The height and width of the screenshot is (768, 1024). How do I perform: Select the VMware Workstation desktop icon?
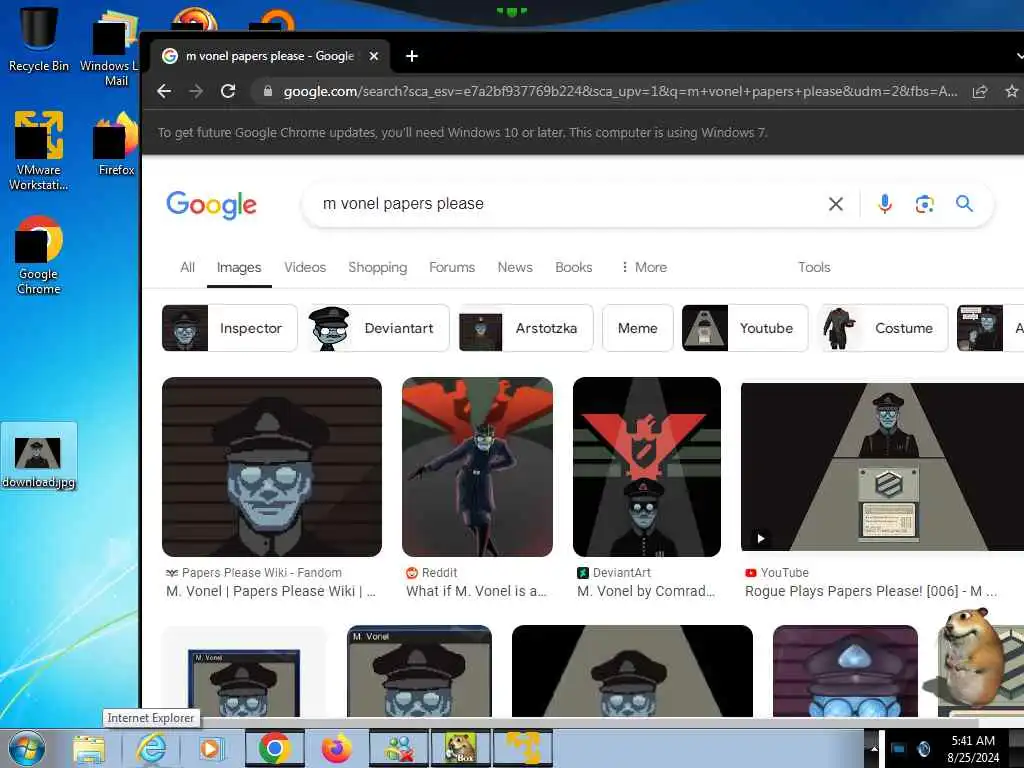(x=39, y=151)
